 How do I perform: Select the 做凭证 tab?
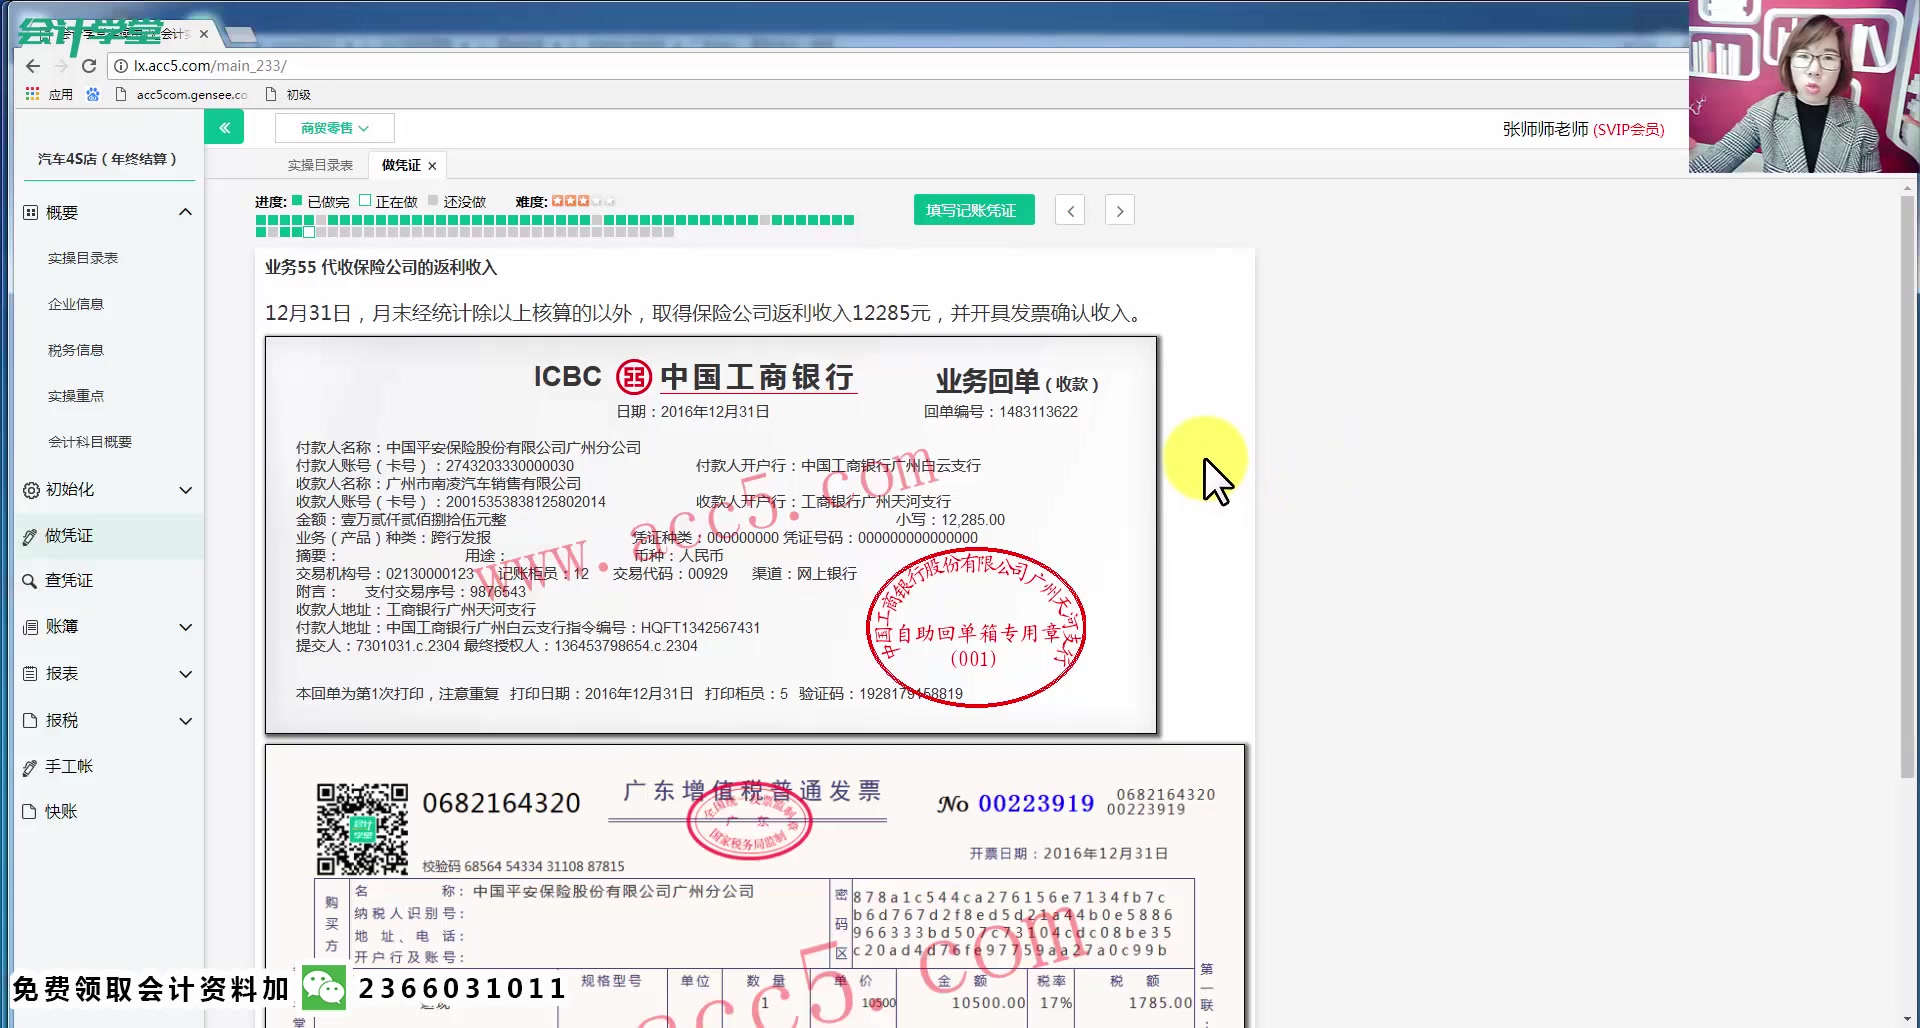coord(401,165)
